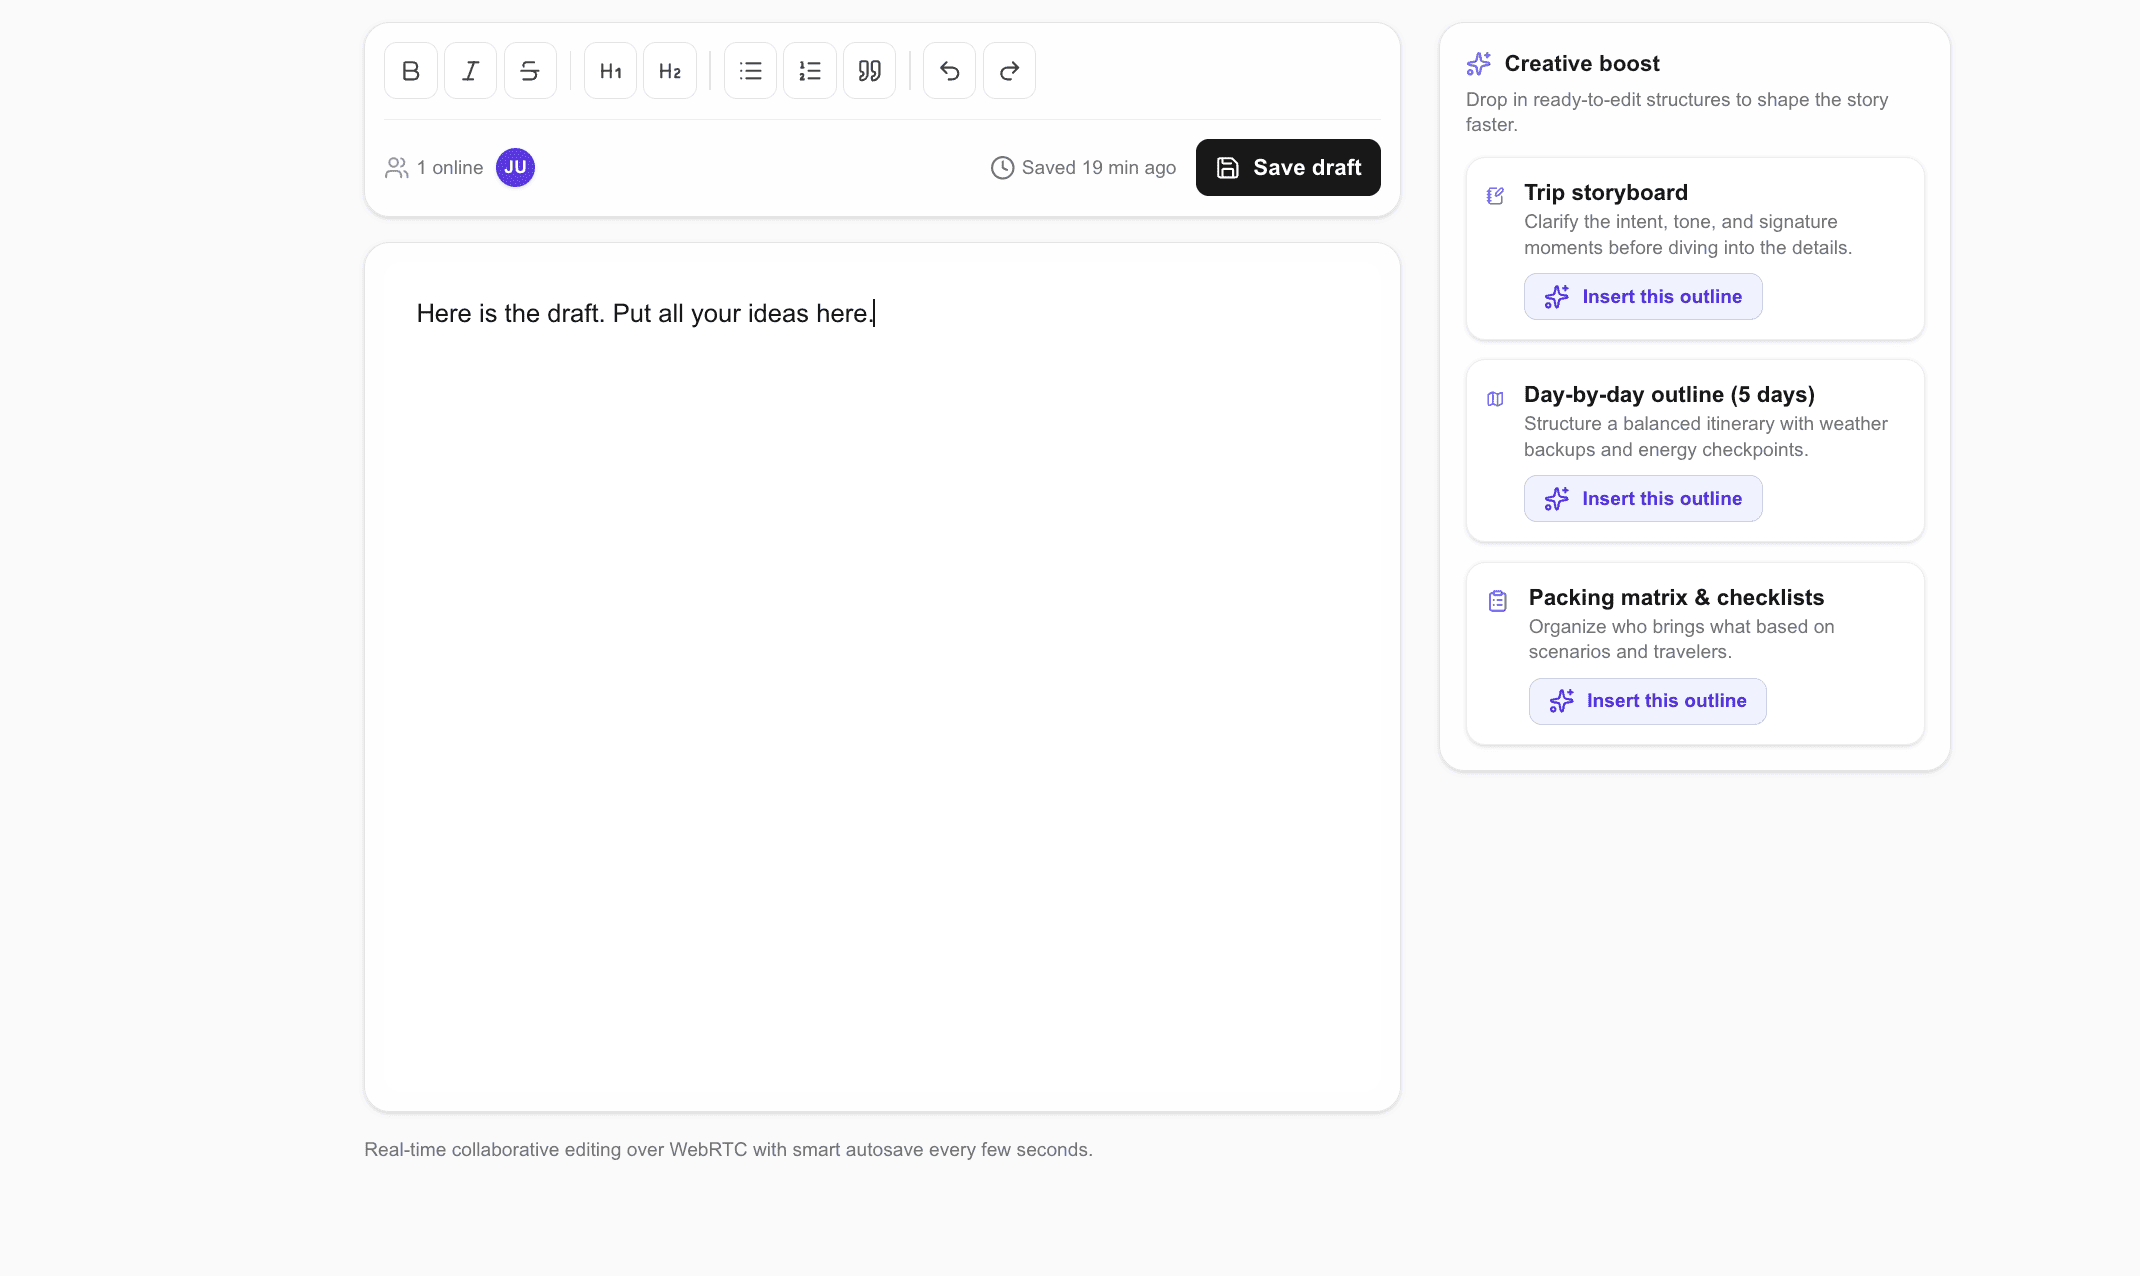
Task: Click the Save draft button
Action: (1288, 168)
